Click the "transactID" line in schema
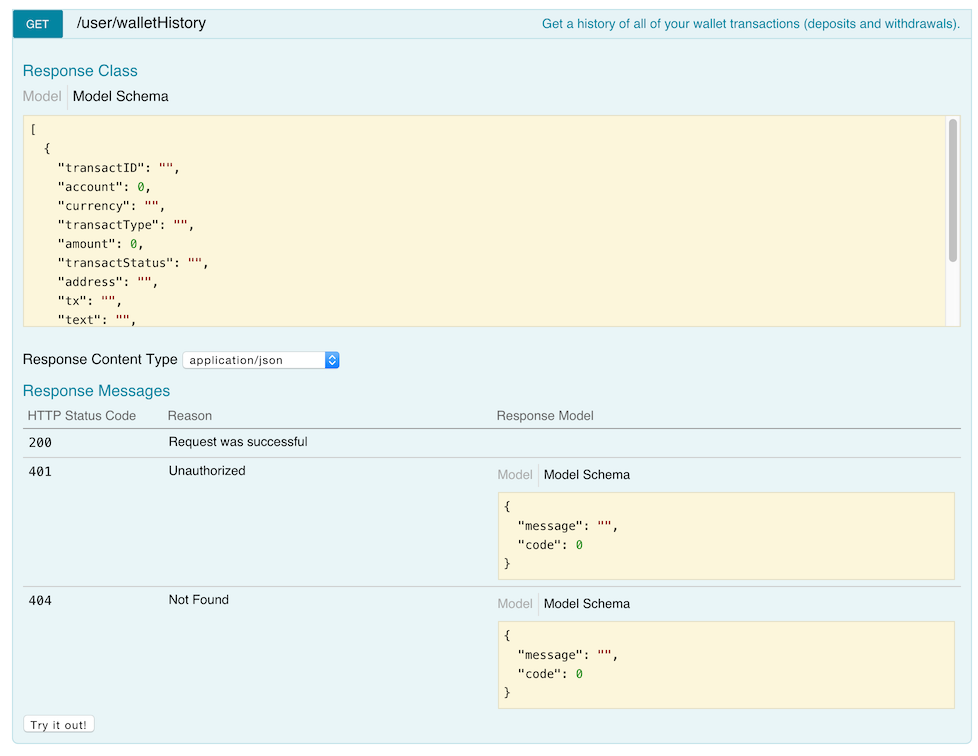 click(119, 168)
